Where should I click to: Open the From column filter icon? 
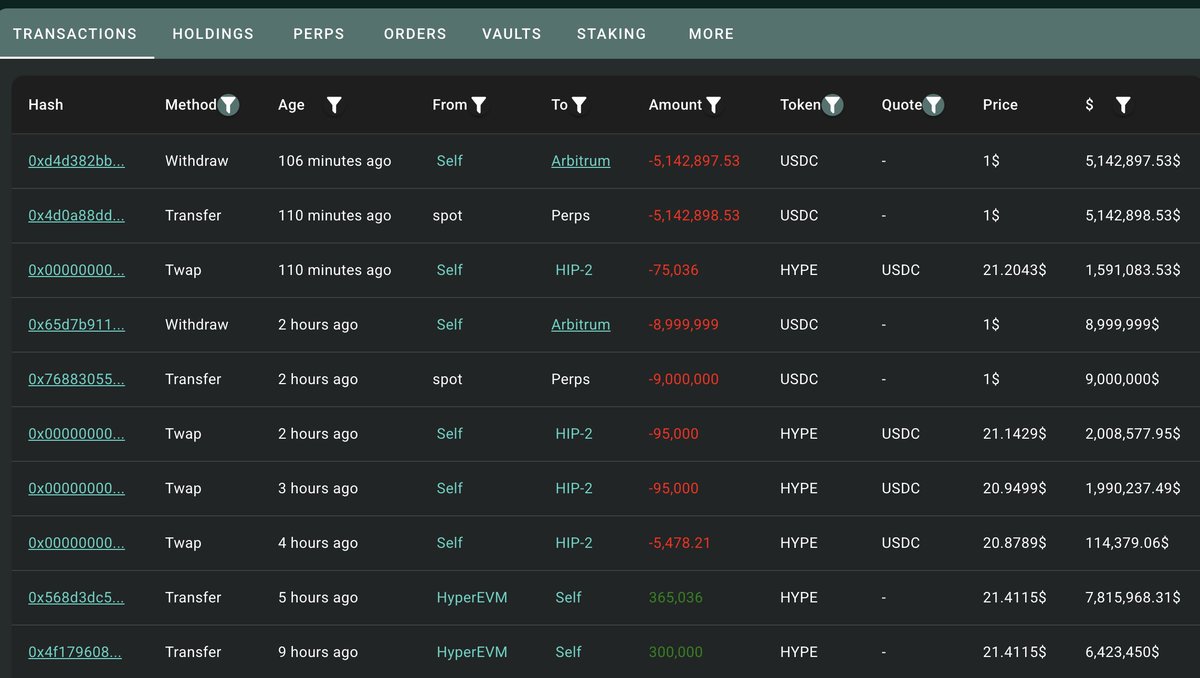[479, 105]
